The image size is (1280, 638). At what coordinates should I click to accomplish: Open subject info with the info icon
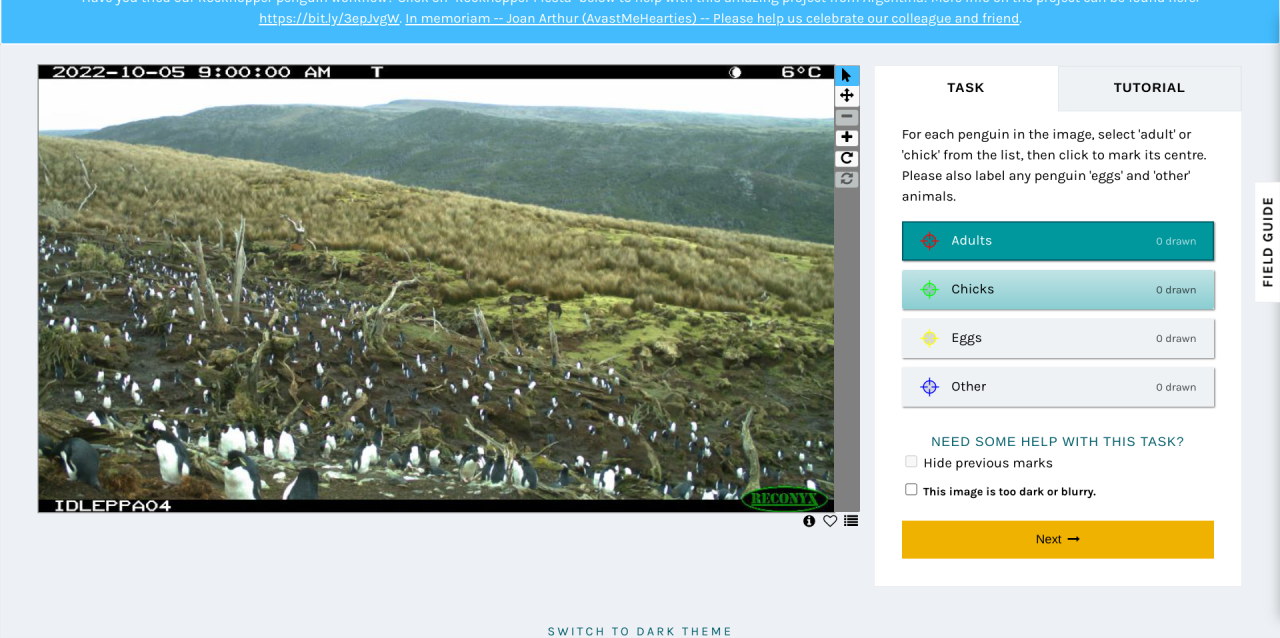pos(809,521)
